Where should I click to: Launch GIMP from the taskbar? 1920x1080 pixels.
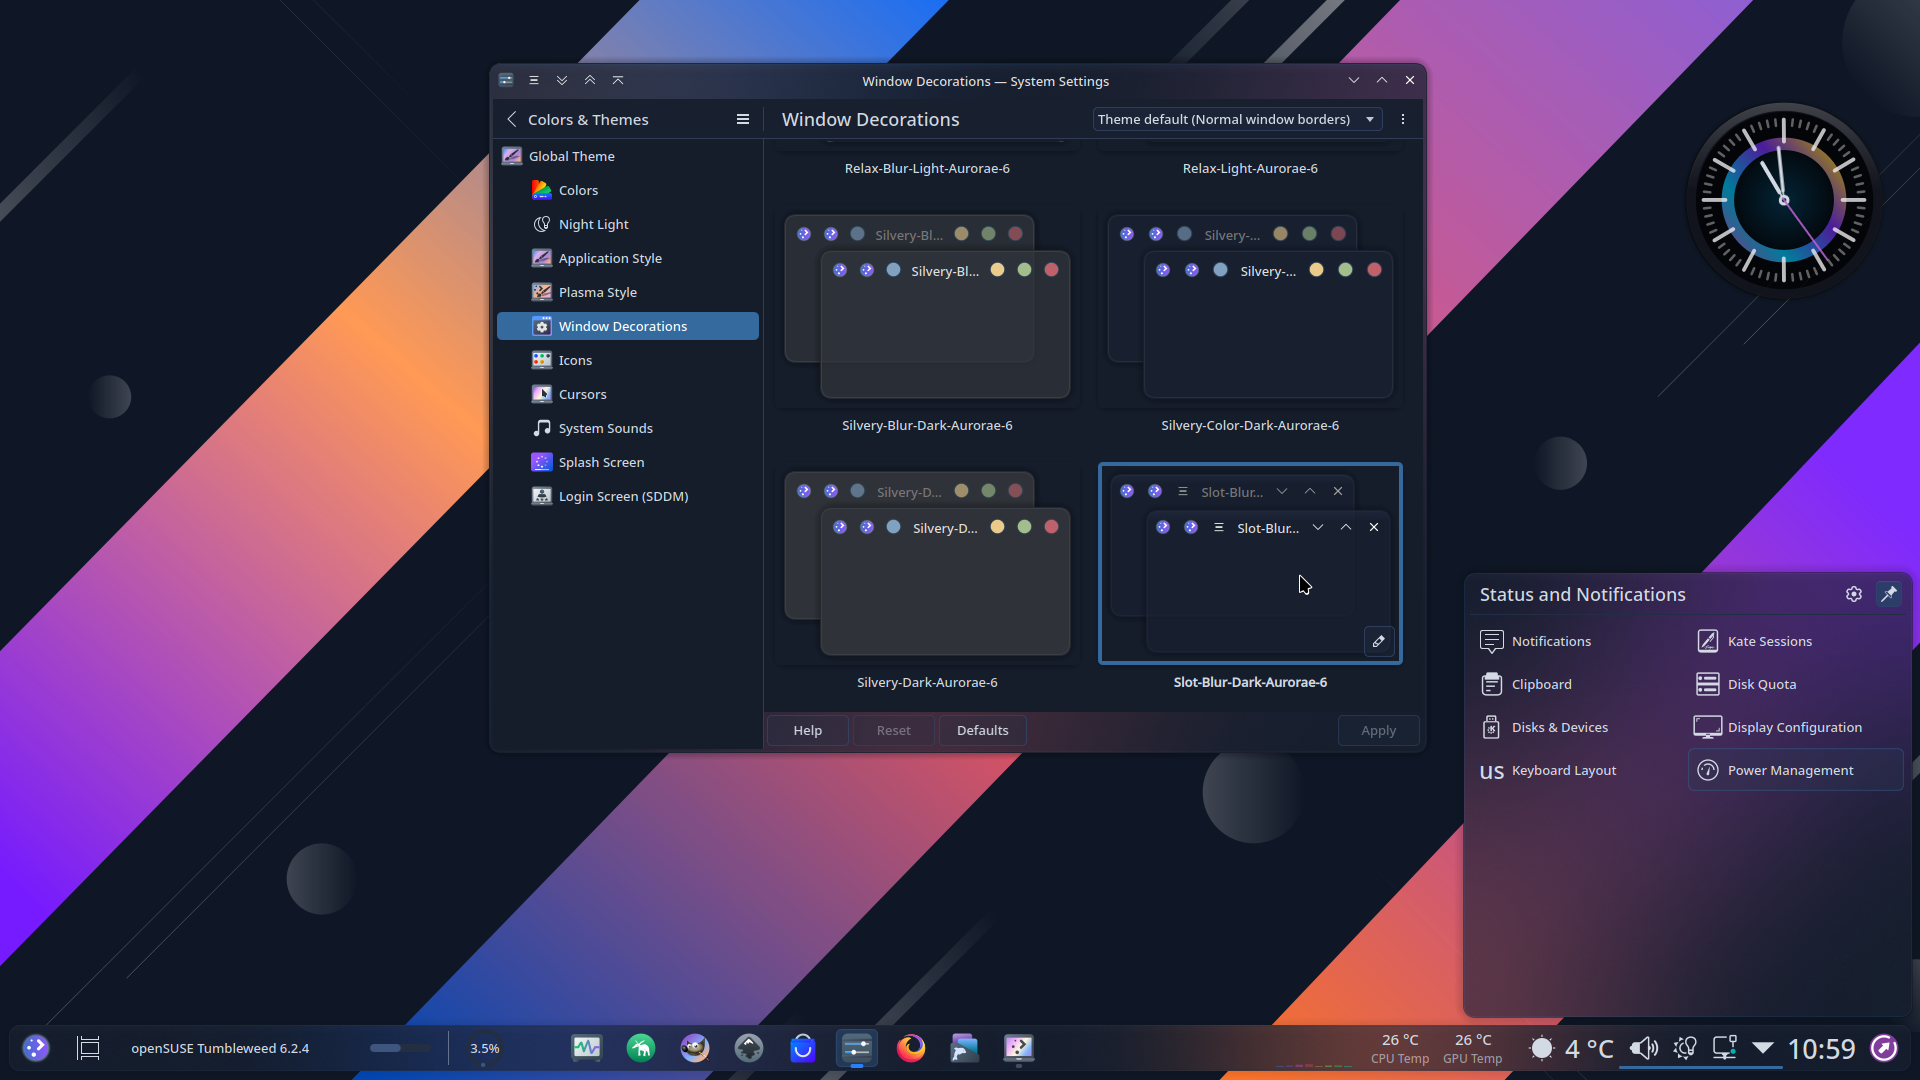pos(695,1048)
